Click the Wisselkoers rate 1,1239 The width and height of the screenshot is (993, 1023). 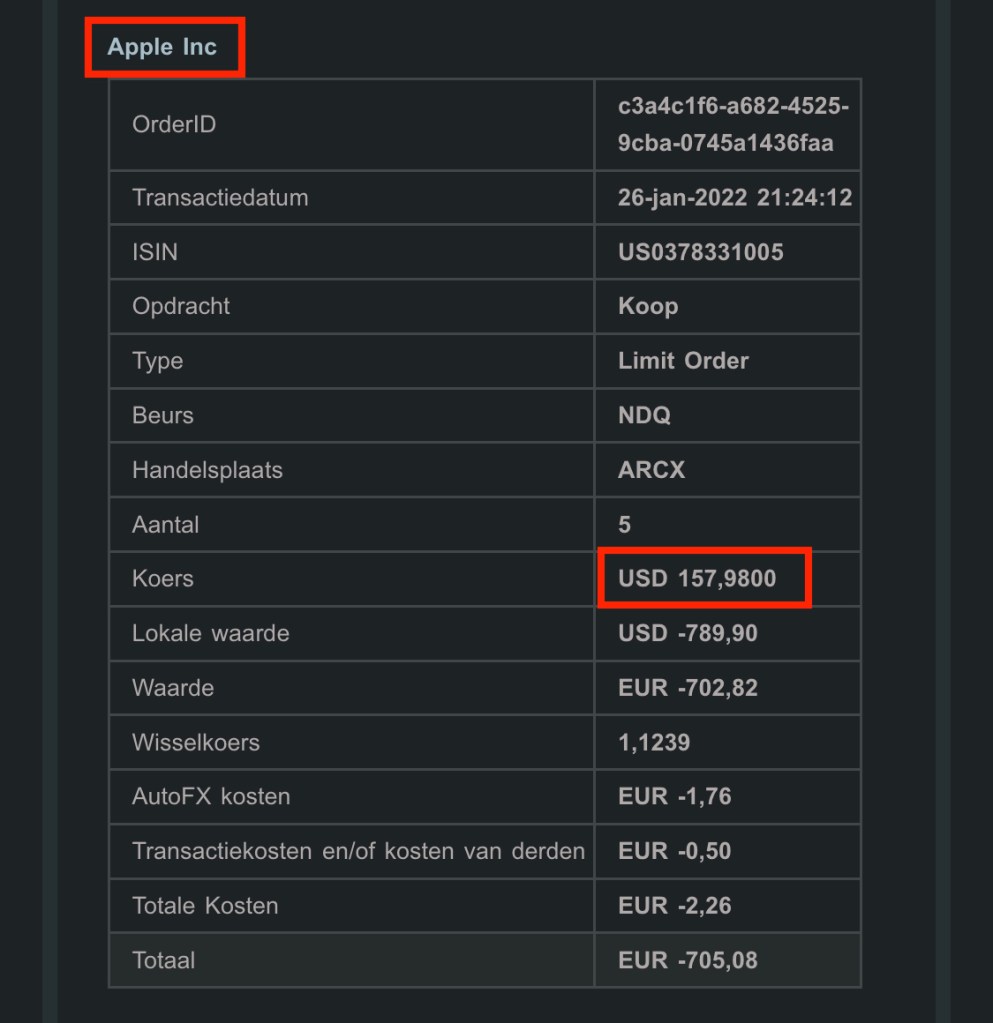pyautogui.click(x=654, y=743)
